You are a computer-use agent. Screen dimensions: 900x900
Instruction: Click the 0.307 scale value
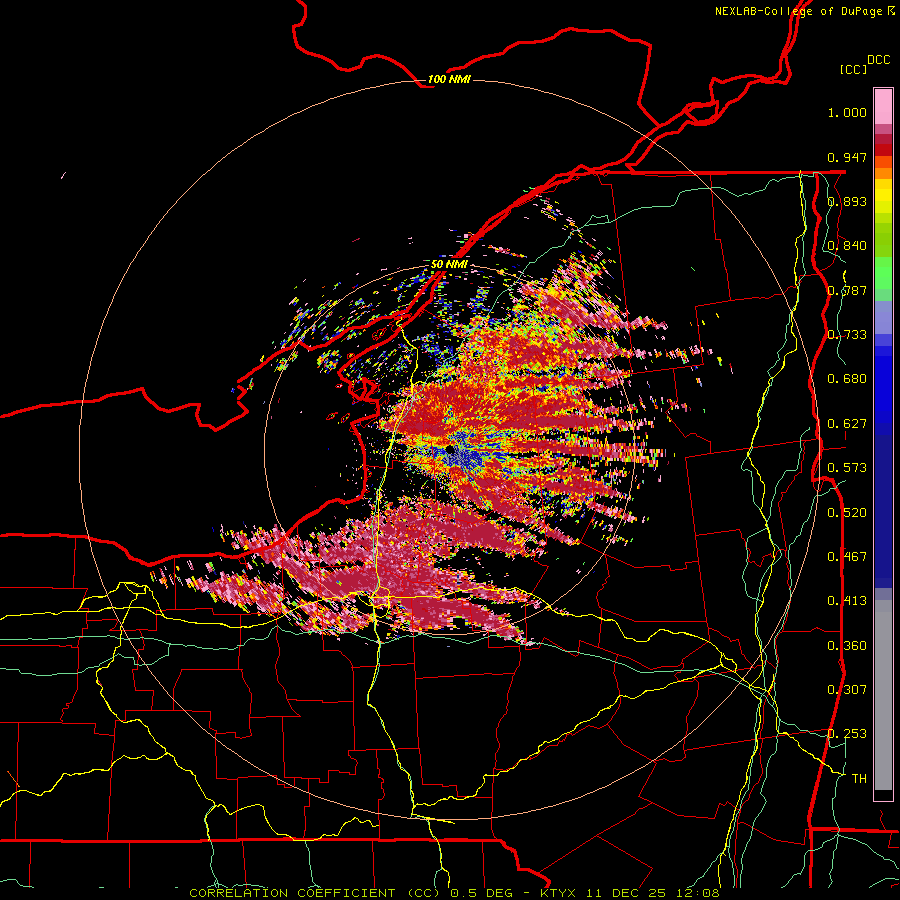847,690
